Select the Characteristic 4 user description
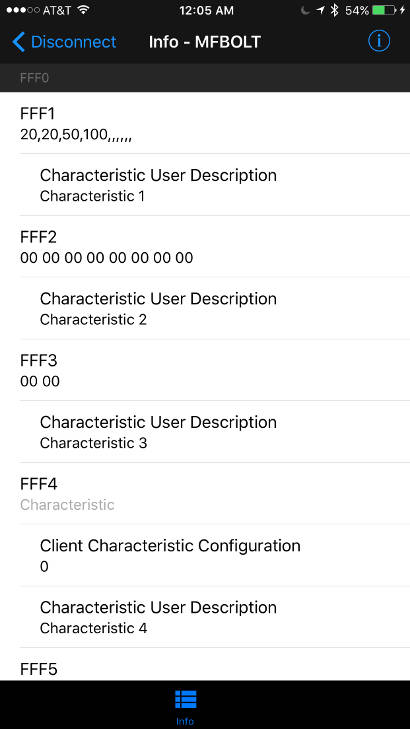The height and width of the screenshot is (729, 410). click(205, 617)
